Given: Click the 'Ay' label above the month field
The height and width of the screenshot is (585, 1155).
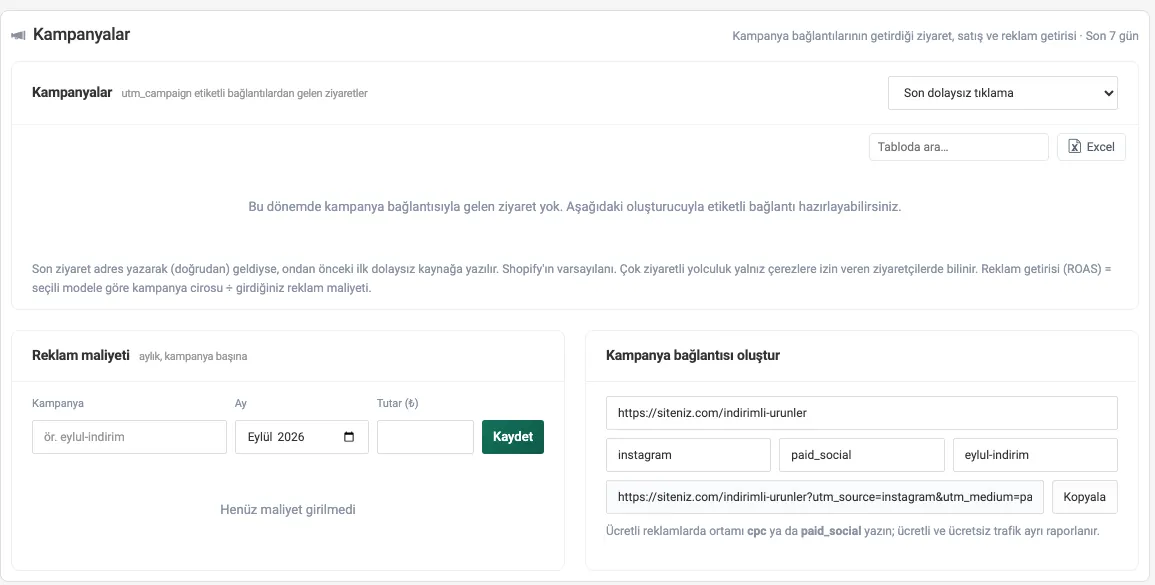Looking at the screenshot, I should coord(241,403).
